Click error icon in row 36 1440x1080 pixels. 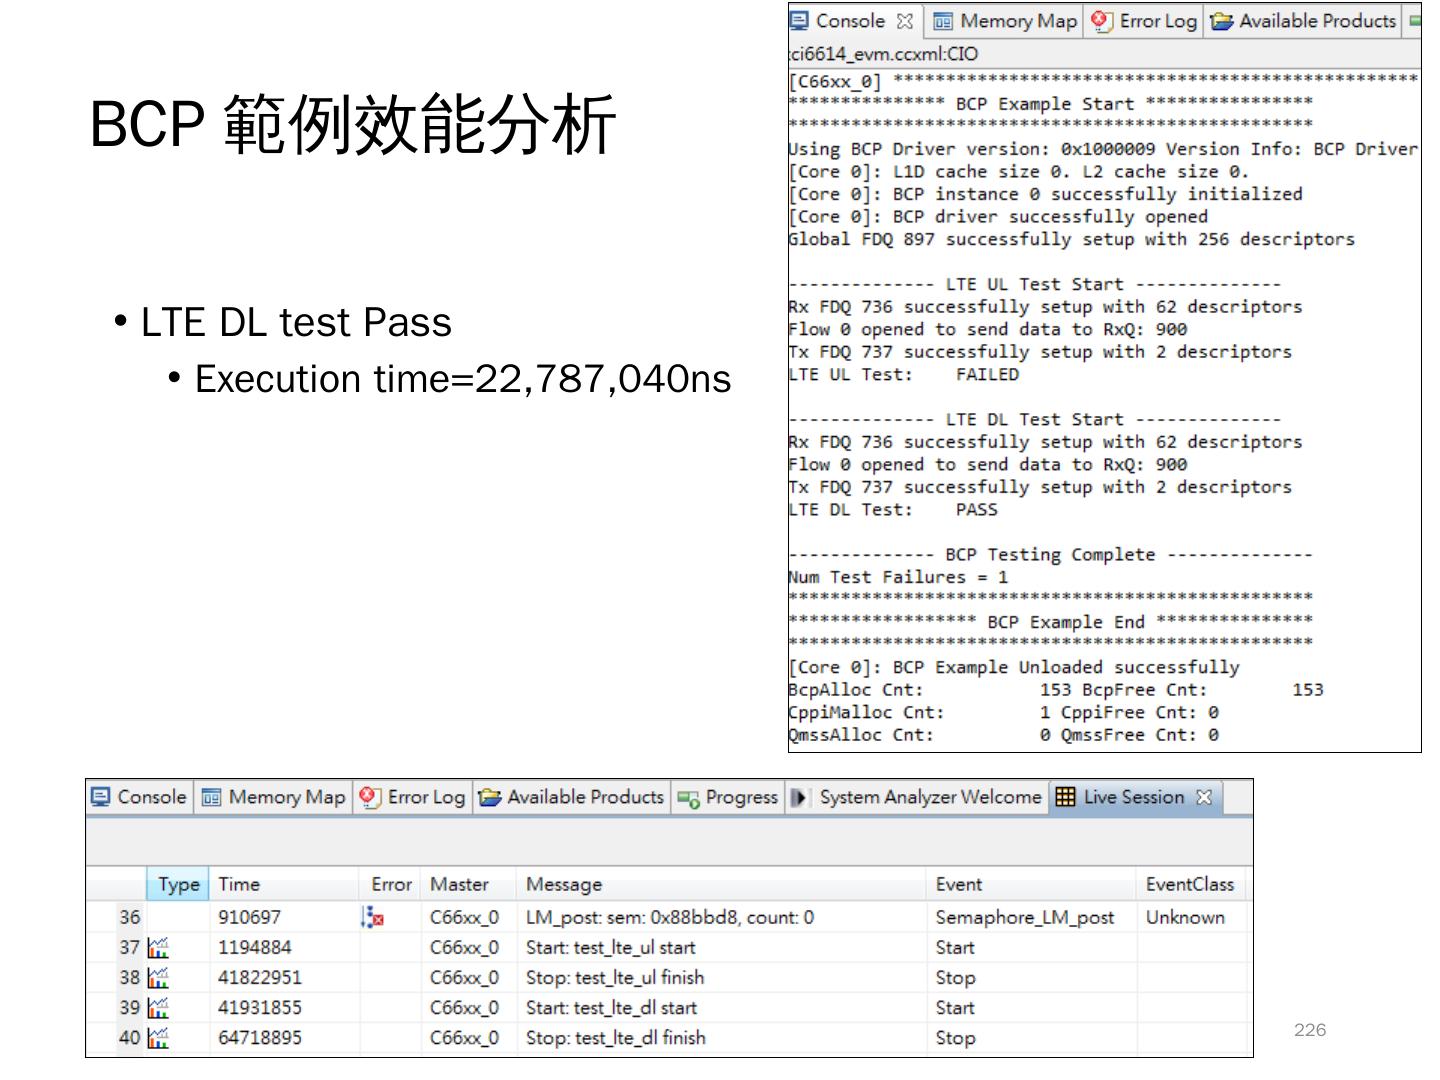[x=373, y=917]
